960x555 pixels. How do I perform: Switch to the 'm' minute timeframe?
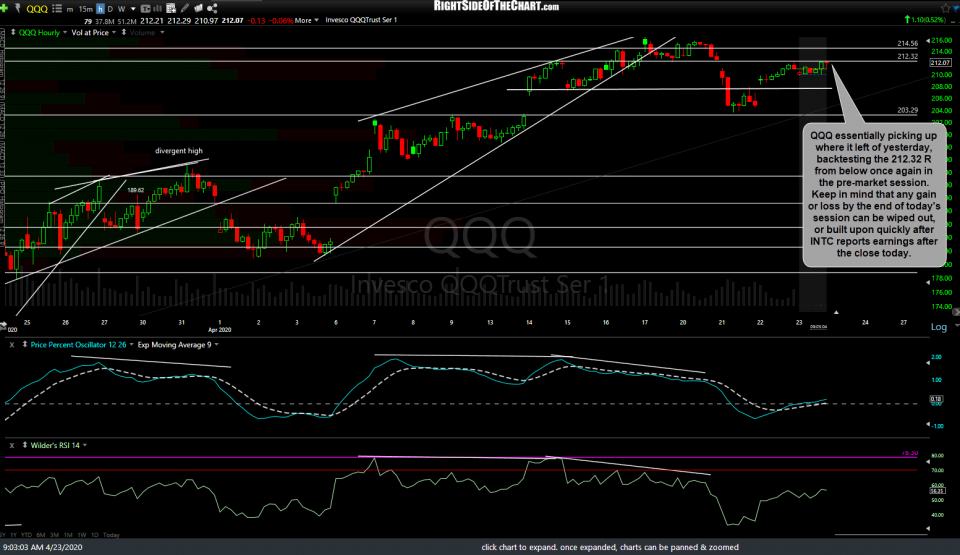pos(70,9)
